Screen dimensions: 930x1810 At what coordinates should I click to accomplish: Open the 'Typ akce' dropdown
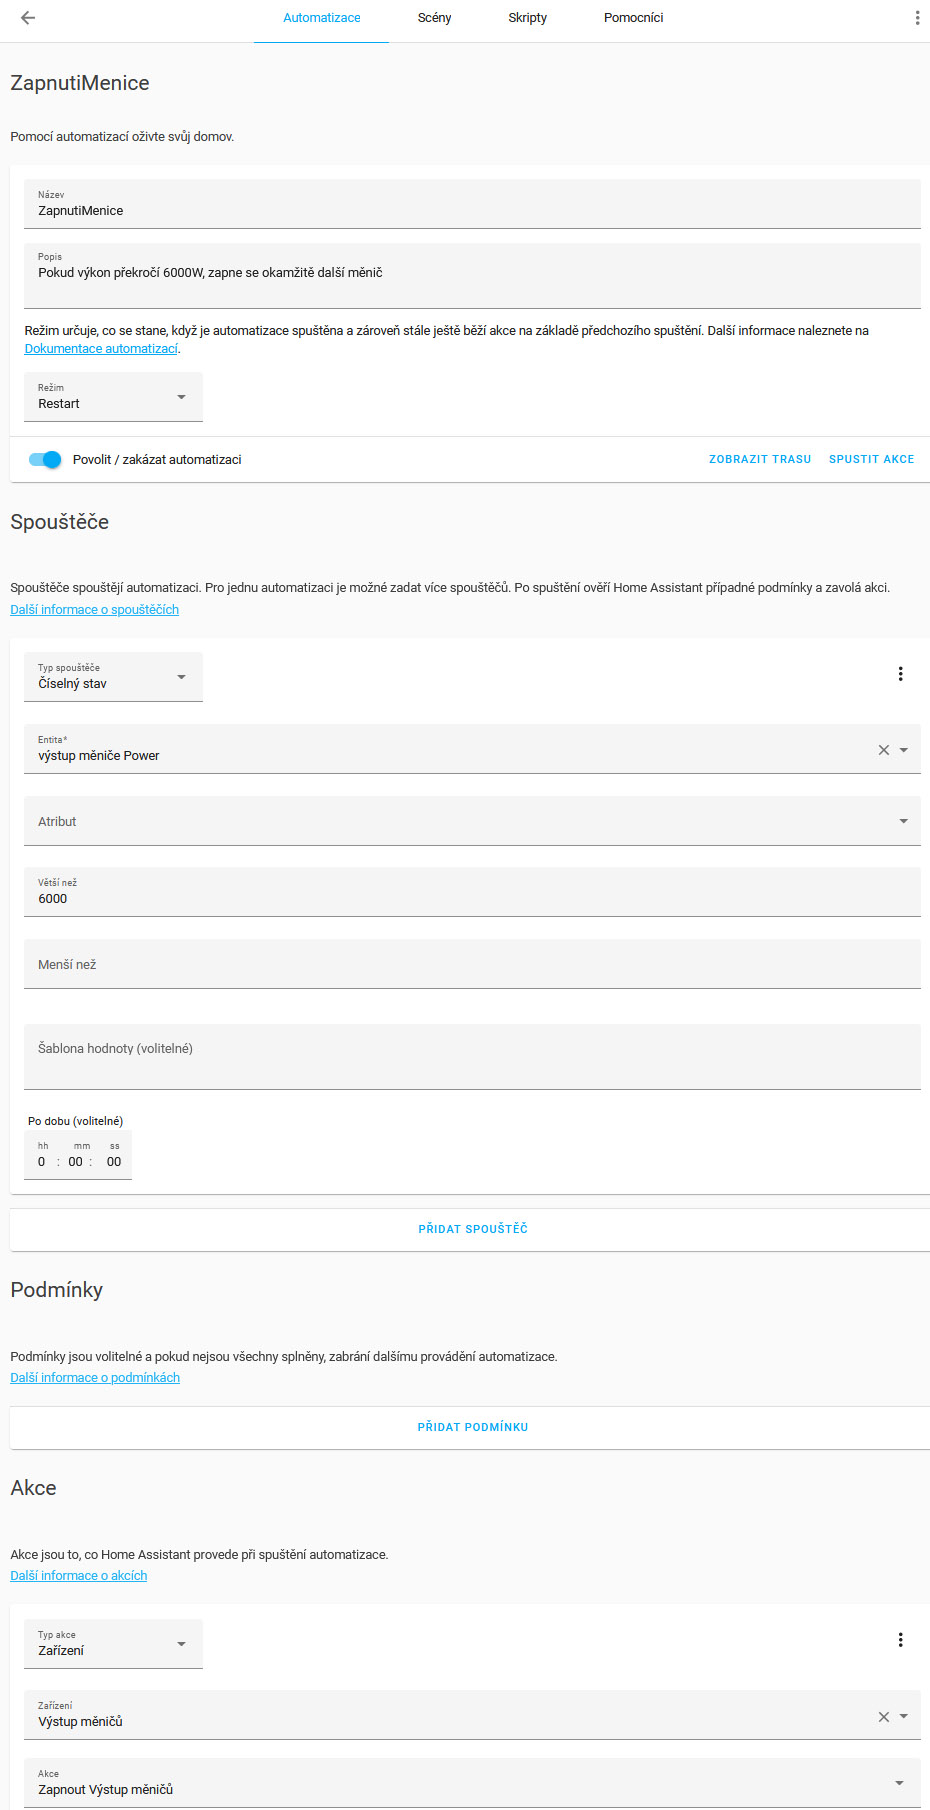[x=113, y=1644]
